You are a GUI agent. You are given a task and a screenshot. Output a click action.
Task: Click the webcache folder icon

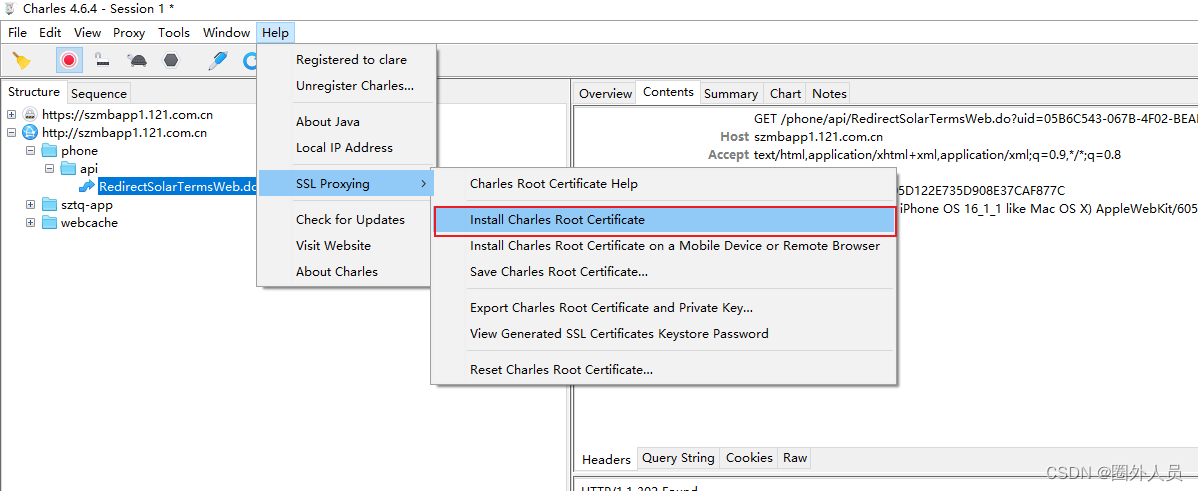pos(49,223)
